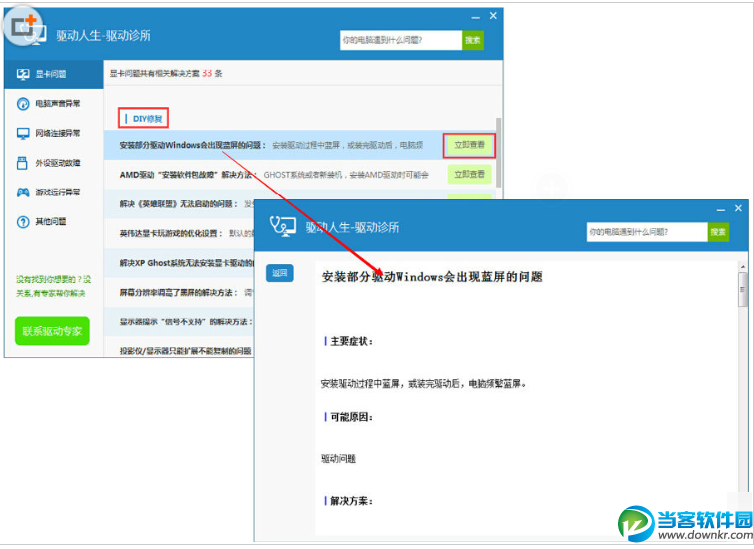This screenshot has width=754, height=549.
Task: Click the 返回 button in front window
Action: [279, 273]
